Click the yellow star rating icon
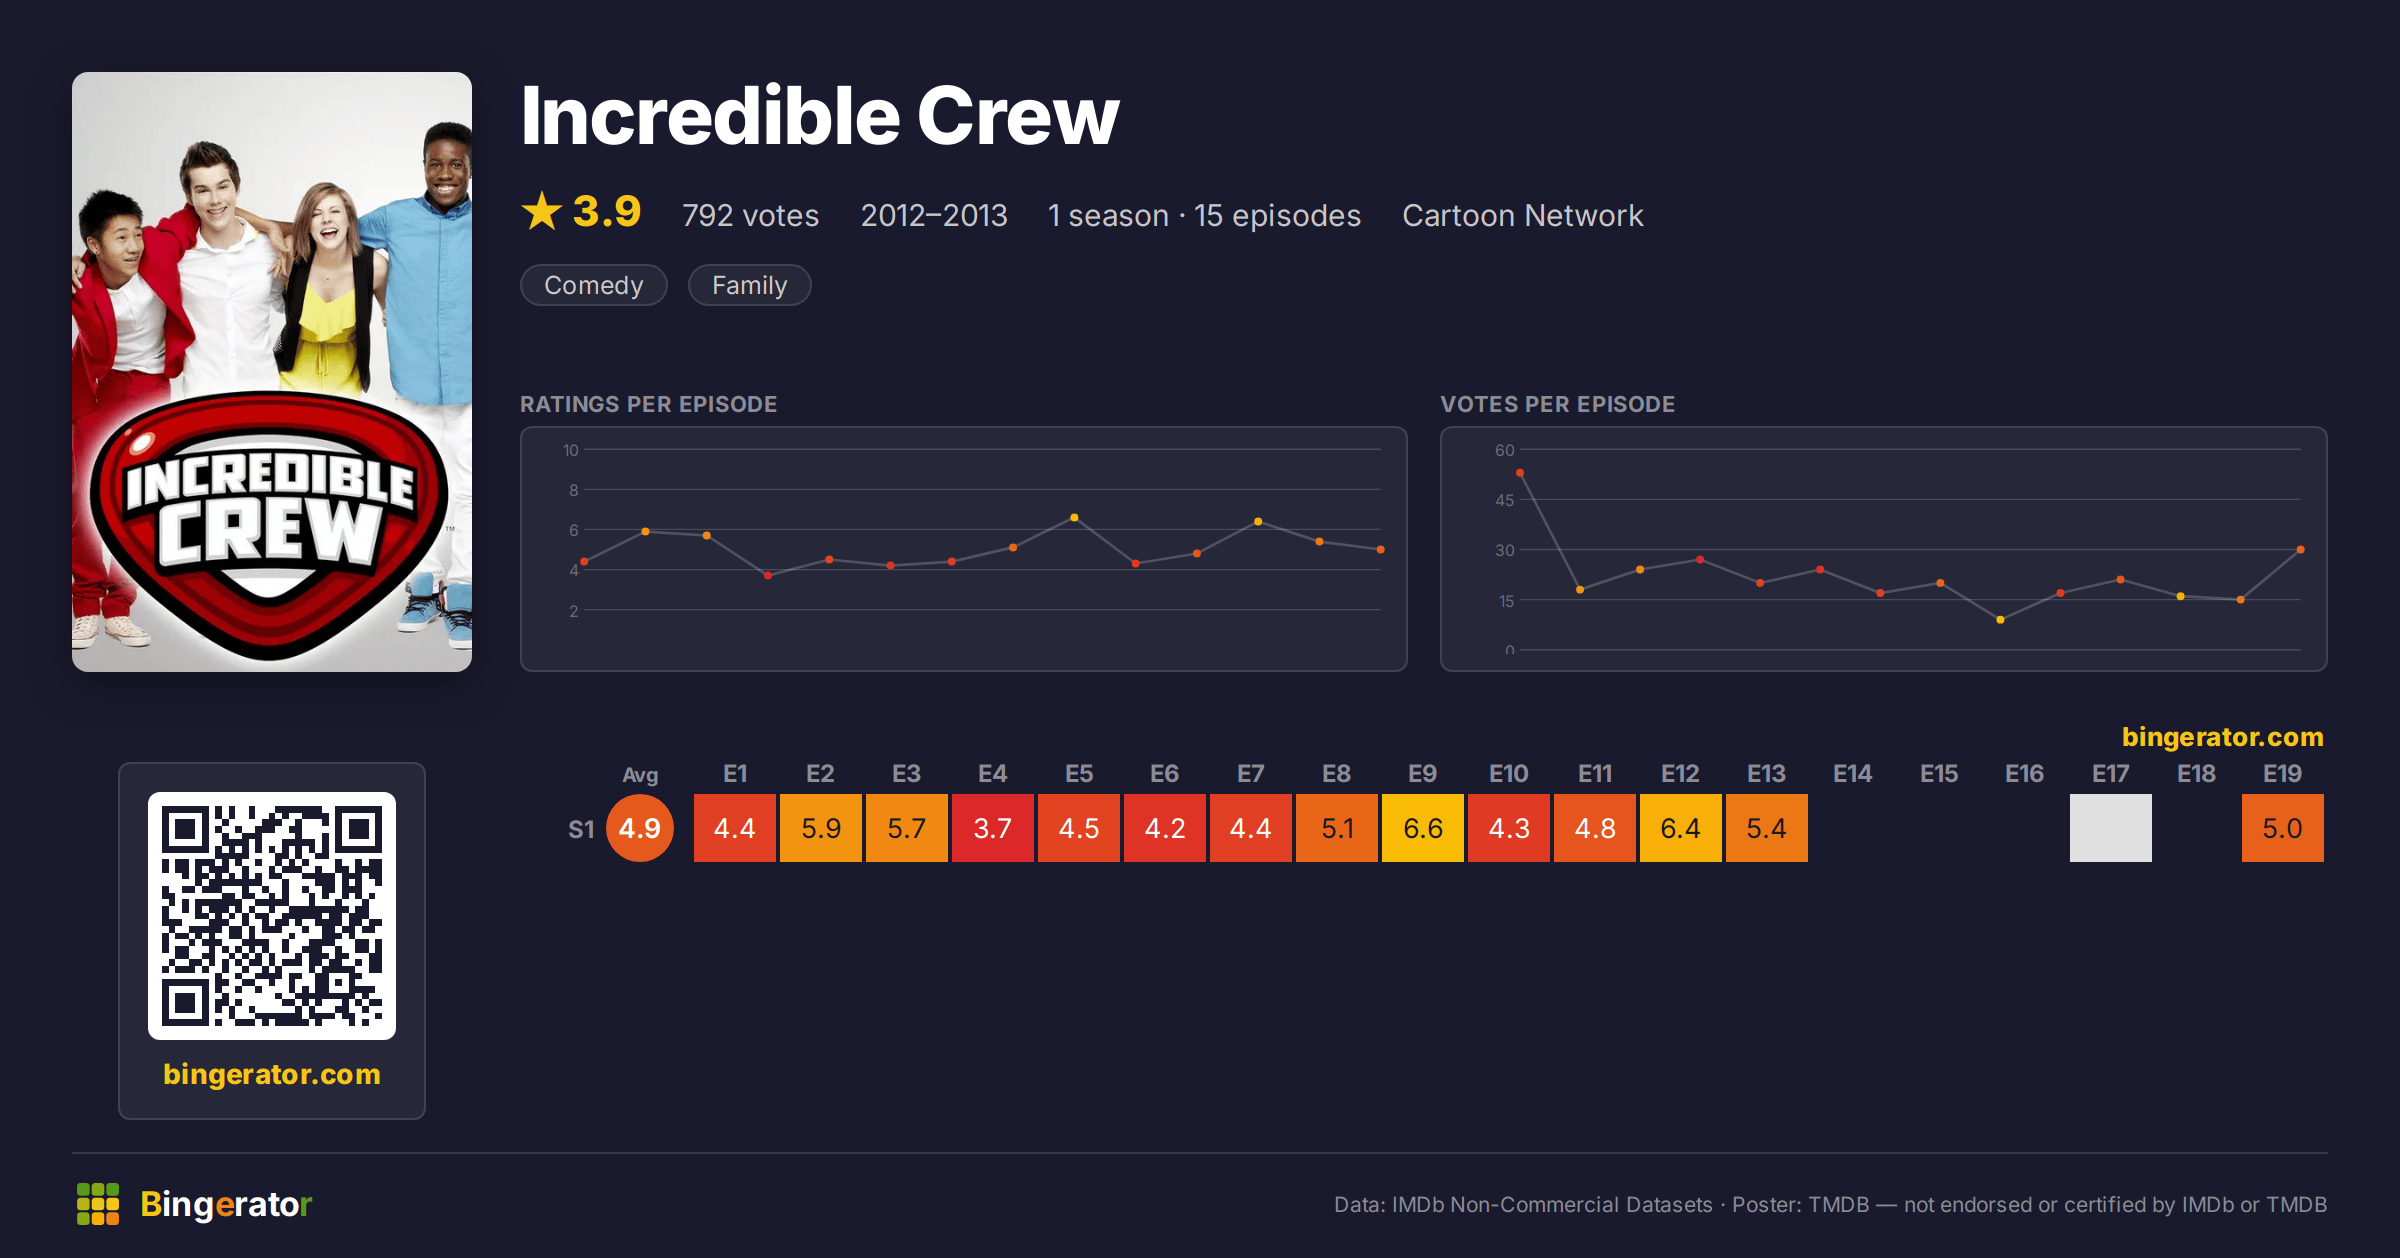 click(x=542, y=211)
